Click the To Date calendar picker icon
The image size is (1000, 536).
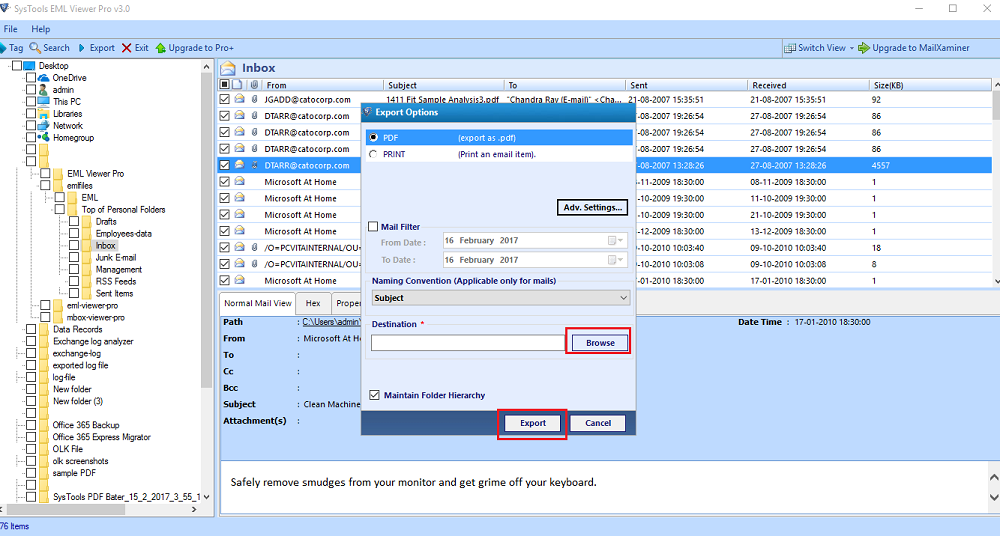[x=615, y=260]
